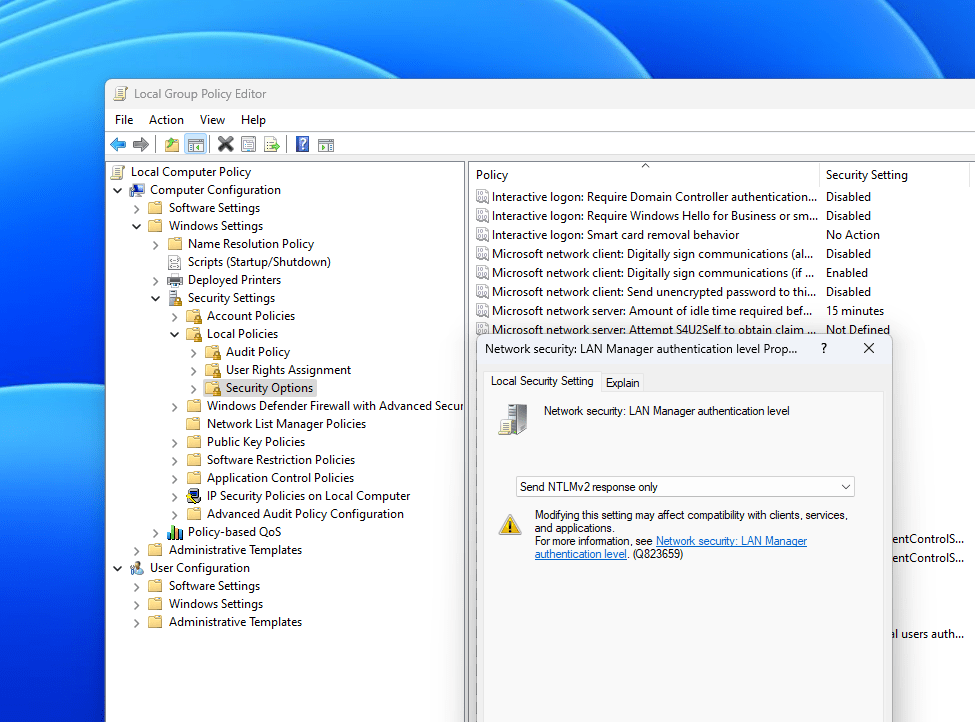Expand Advanced Audit Policy Configuration node
This screenshot has width=975, height=722.
(175, 515)
